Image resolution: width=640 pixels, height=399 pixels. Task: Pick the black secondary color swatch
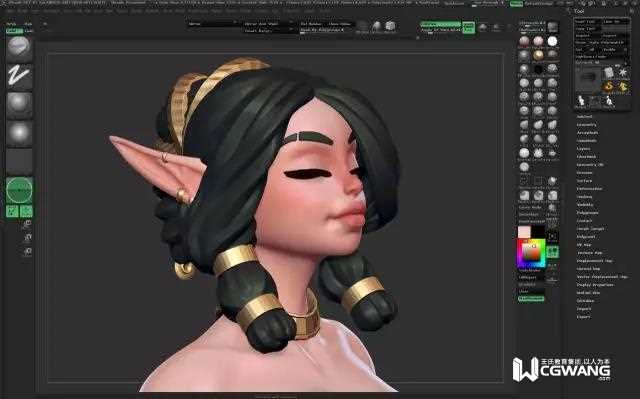pos(538,231)
